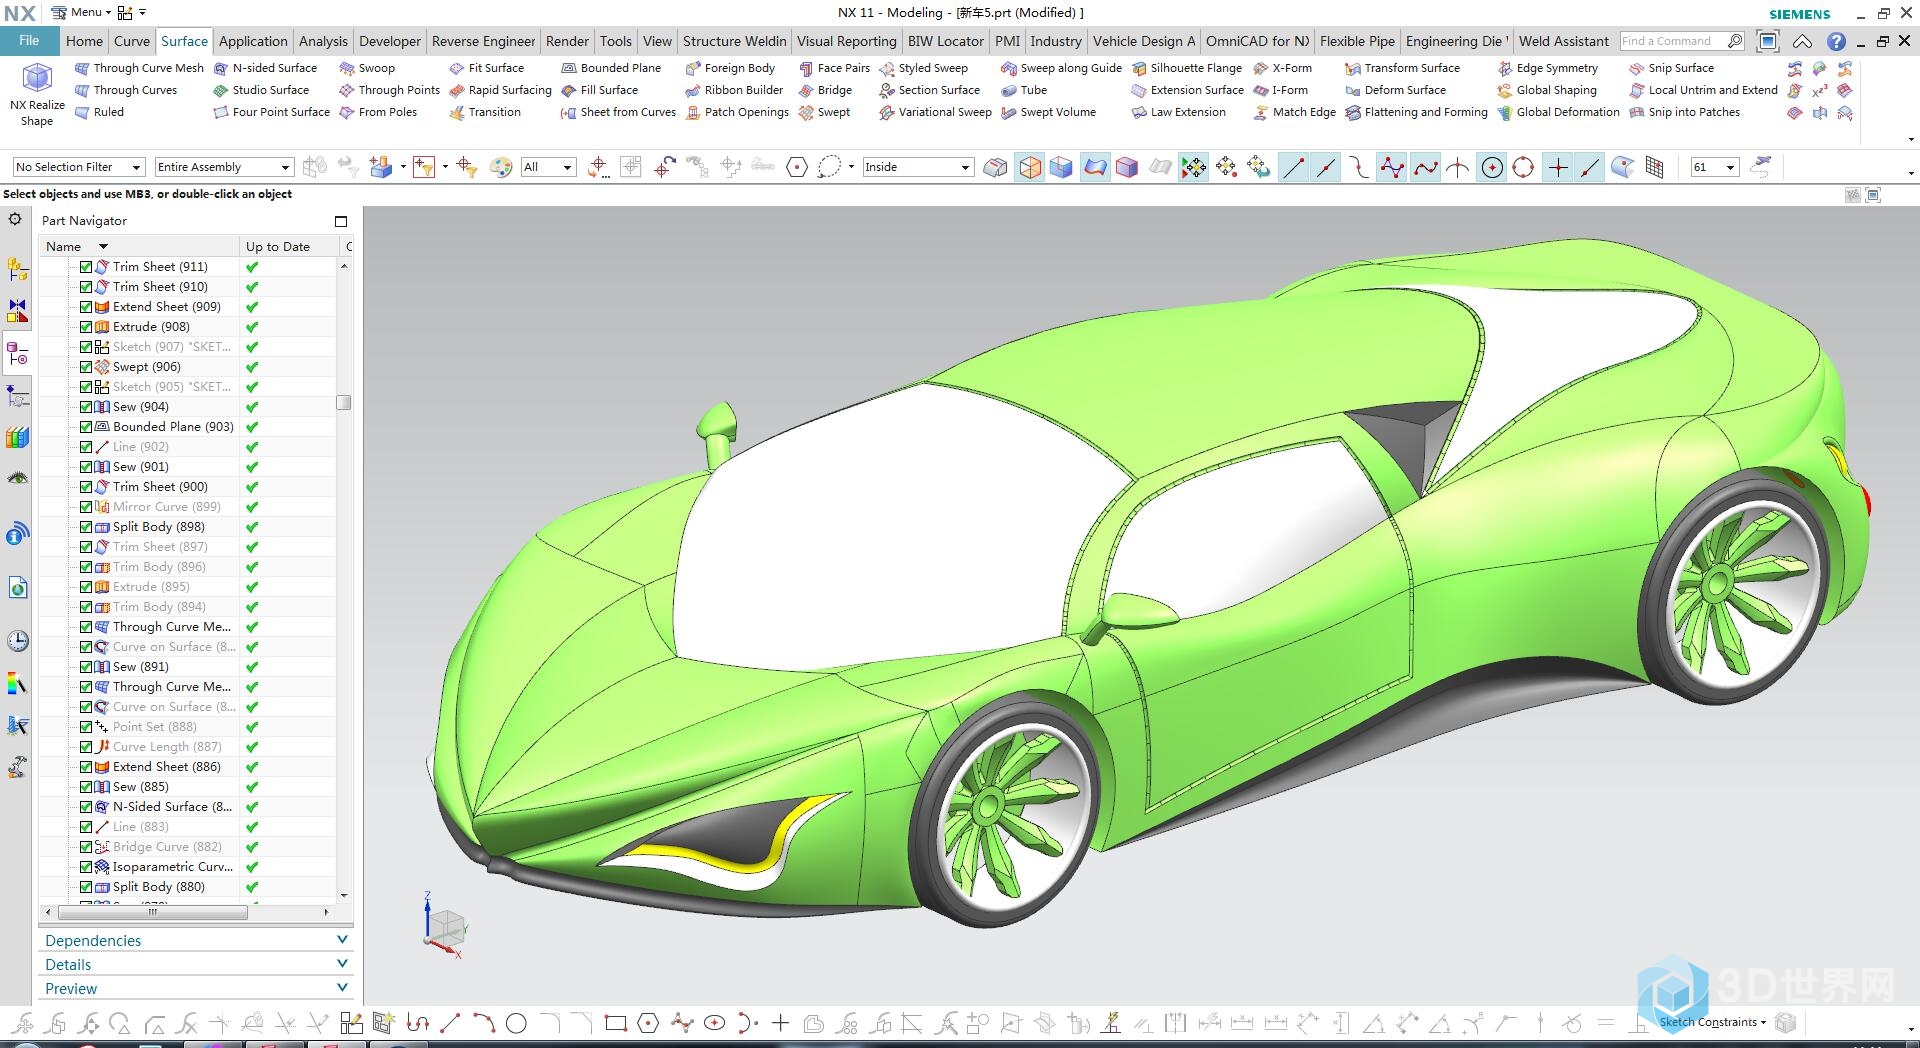Open Flattening and Forming tool
Viewport: 1920px width, 1048px height.
[x=1416, y=112]
